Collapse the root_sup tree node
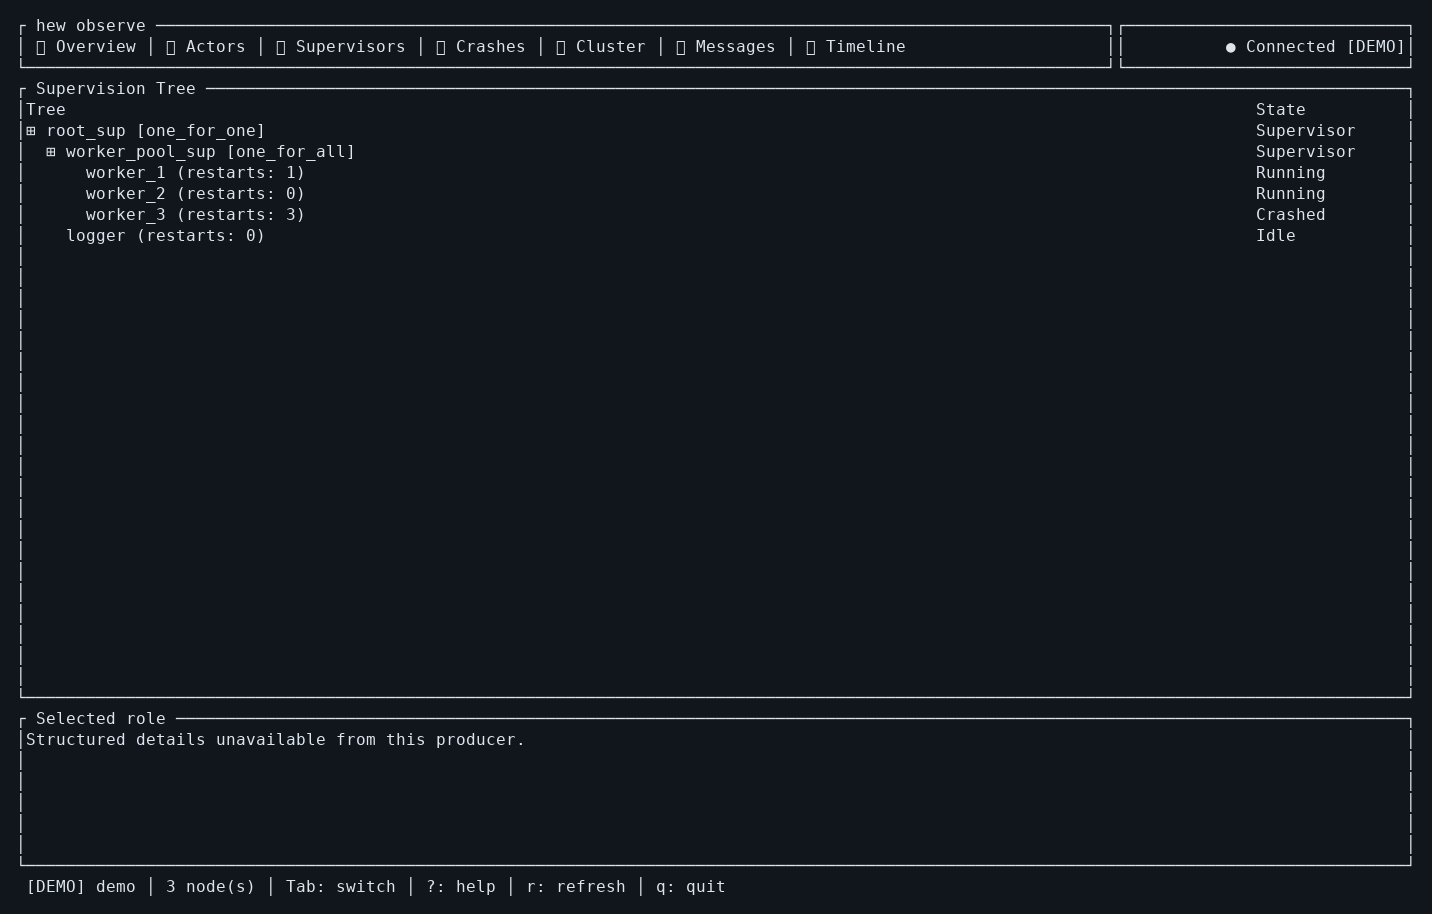The image size is (1432, 914). click(x=31, y=131)
